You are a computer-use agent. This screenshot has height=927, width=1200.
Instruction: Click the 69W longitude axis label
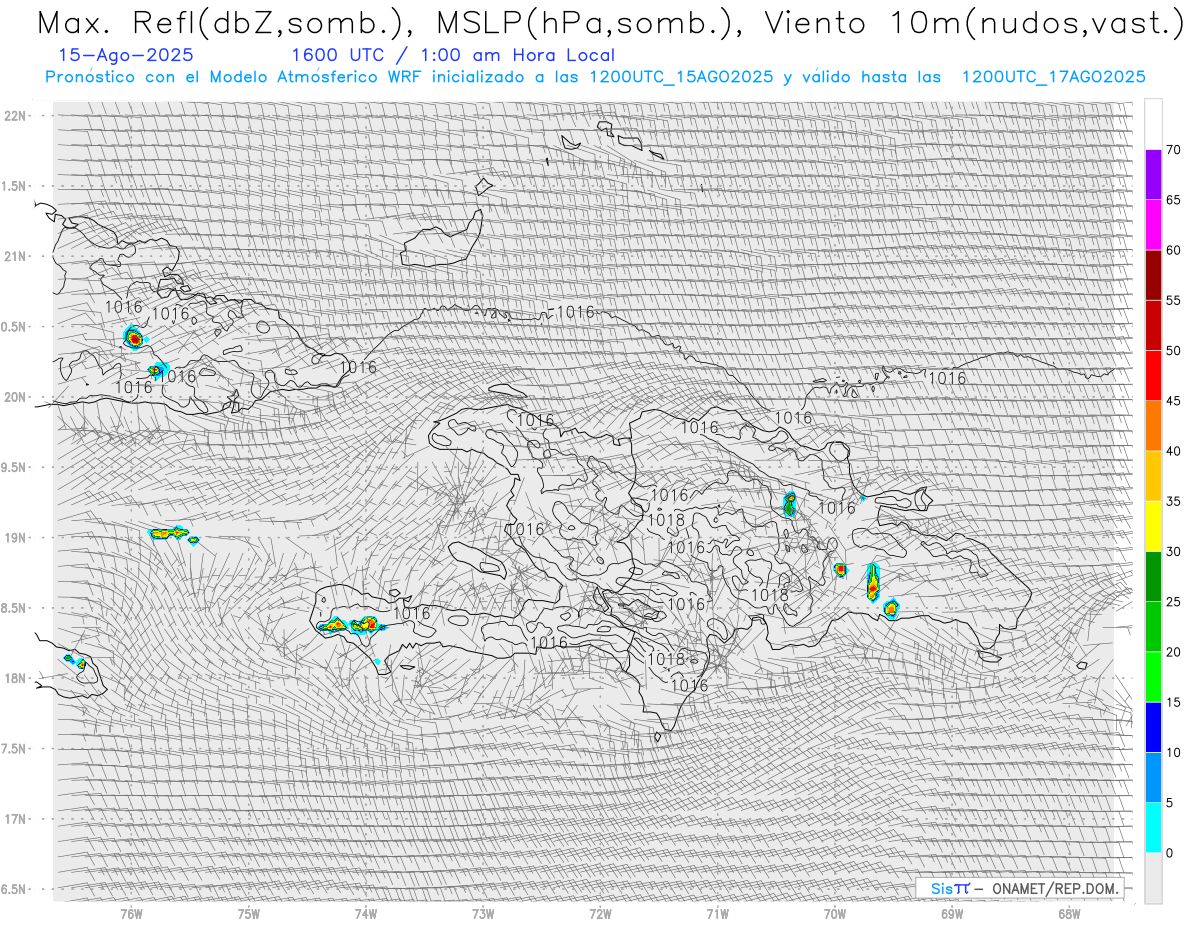pyautogui.click(x=952, y=913)
